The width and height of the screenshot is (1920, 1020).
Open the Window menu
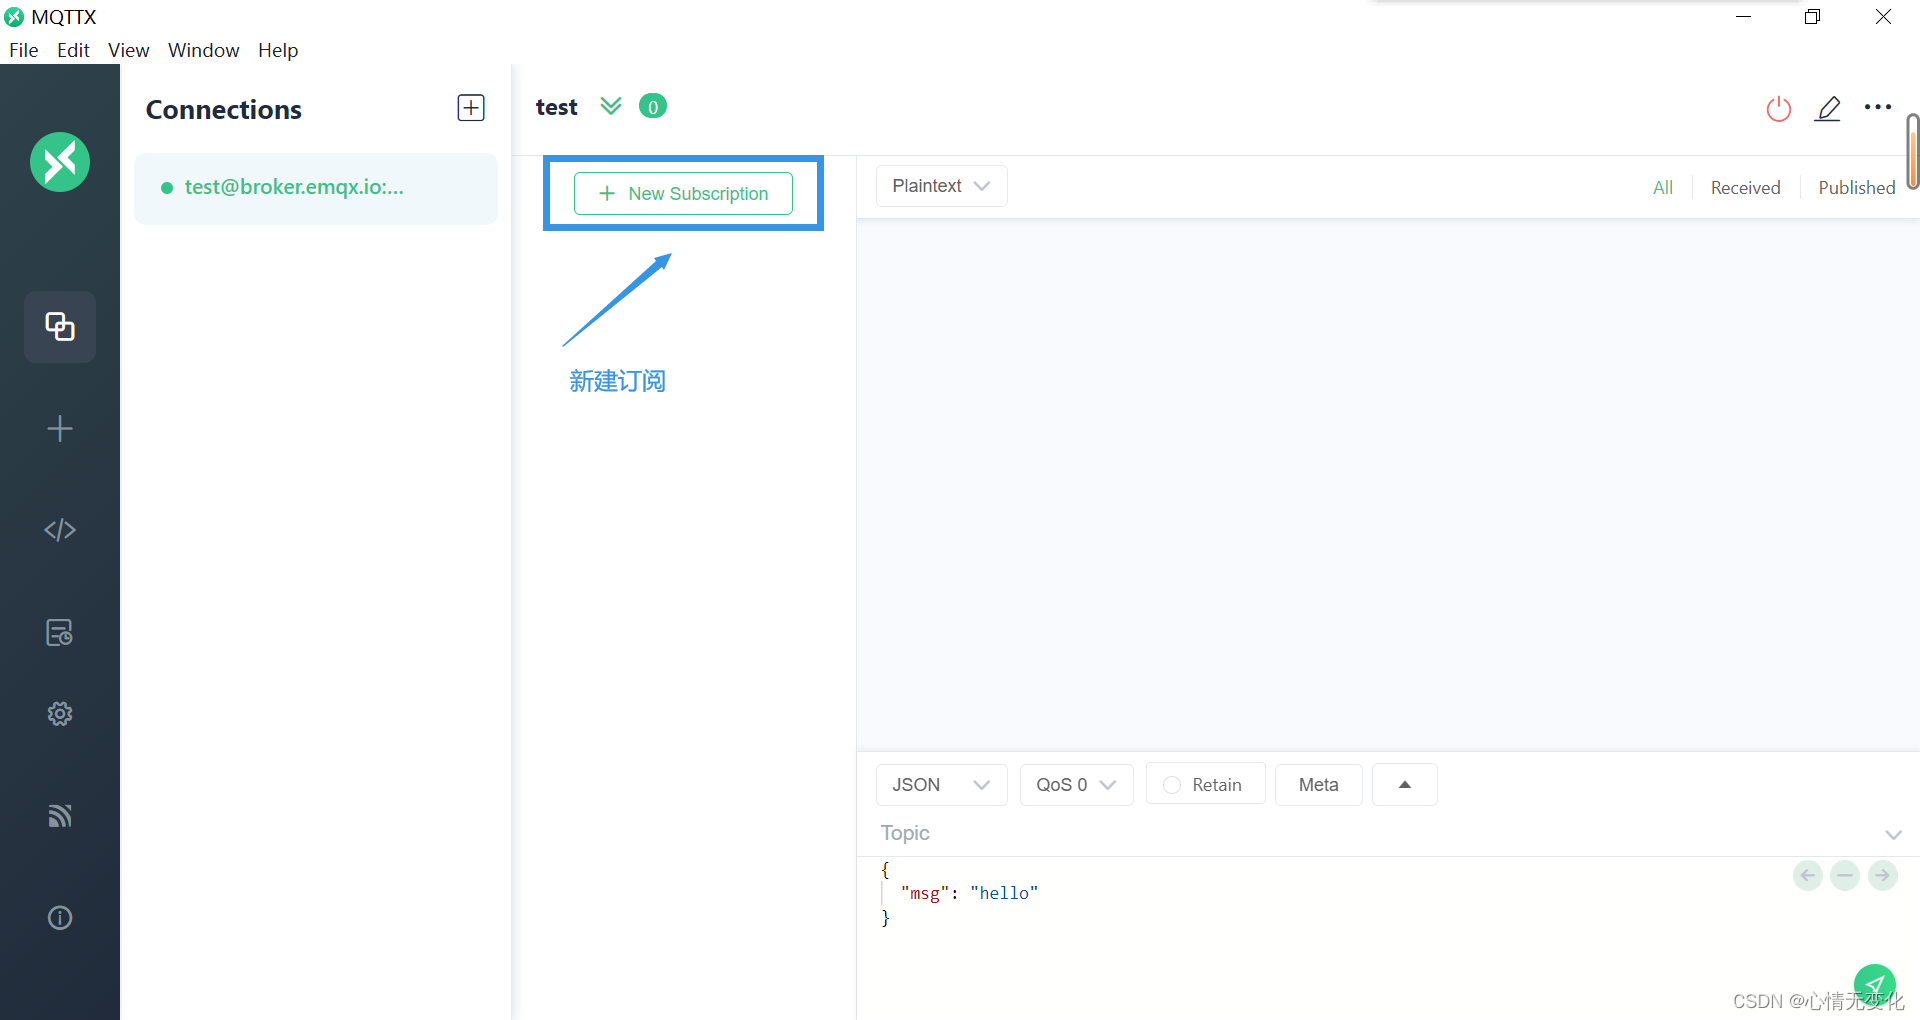204,50
